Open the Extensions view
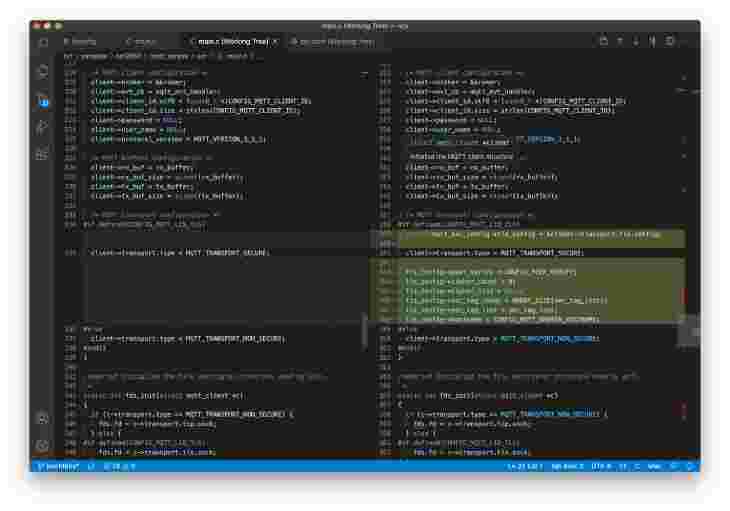 pyautogui.click(x=43, y=154)
